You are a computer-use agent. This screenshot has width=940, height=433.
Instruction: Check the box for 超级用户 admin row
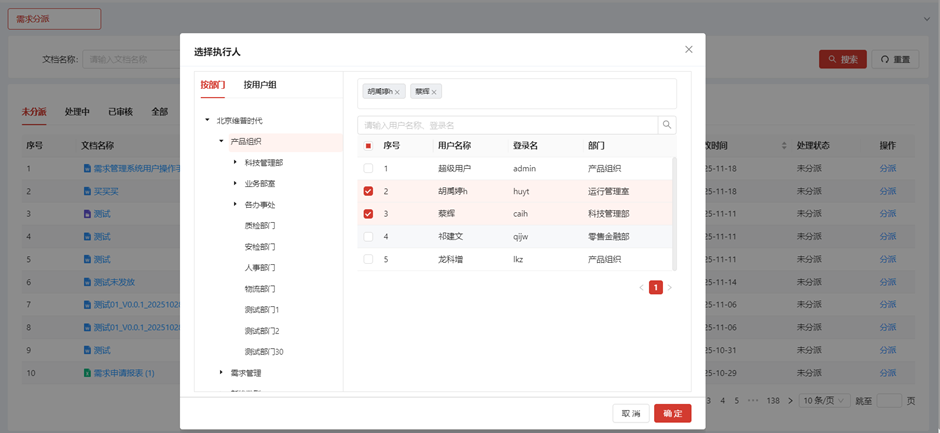(x=368, y=169)
